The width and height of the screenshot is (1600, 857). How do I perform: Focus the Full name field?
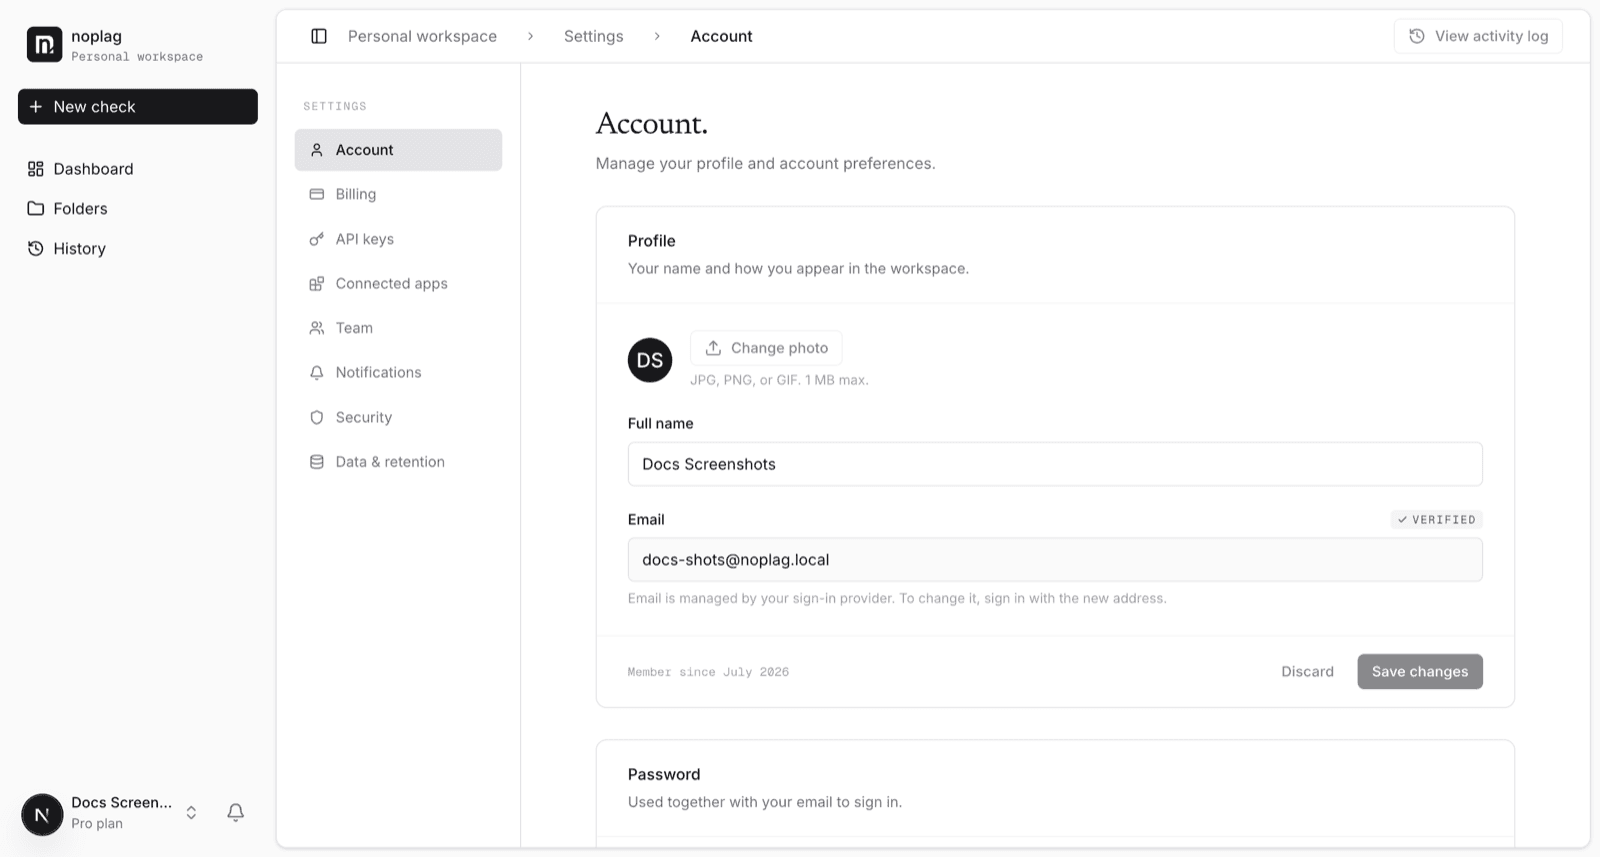[1055, 464]
